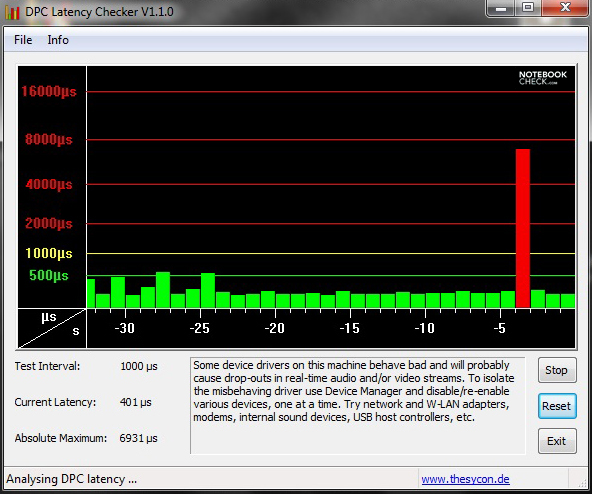Stop the latency analysis
Viewport: 592px width, 494px height.
point(557,370)
